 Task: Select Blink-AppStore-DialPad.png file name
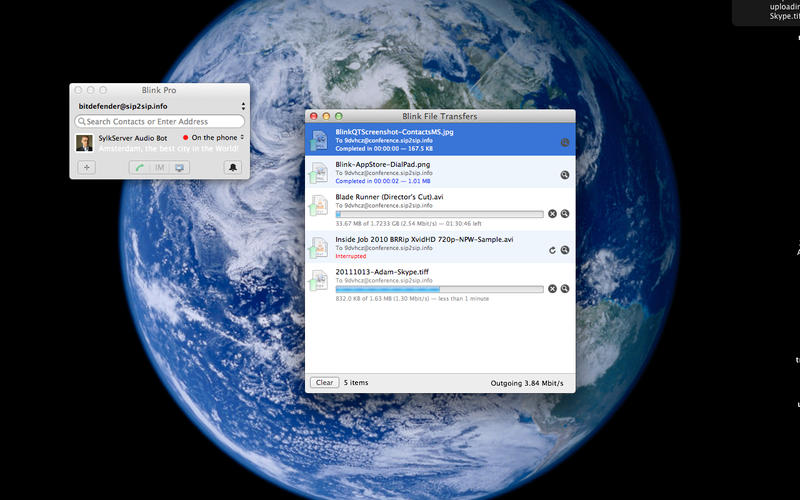(383, 165)
